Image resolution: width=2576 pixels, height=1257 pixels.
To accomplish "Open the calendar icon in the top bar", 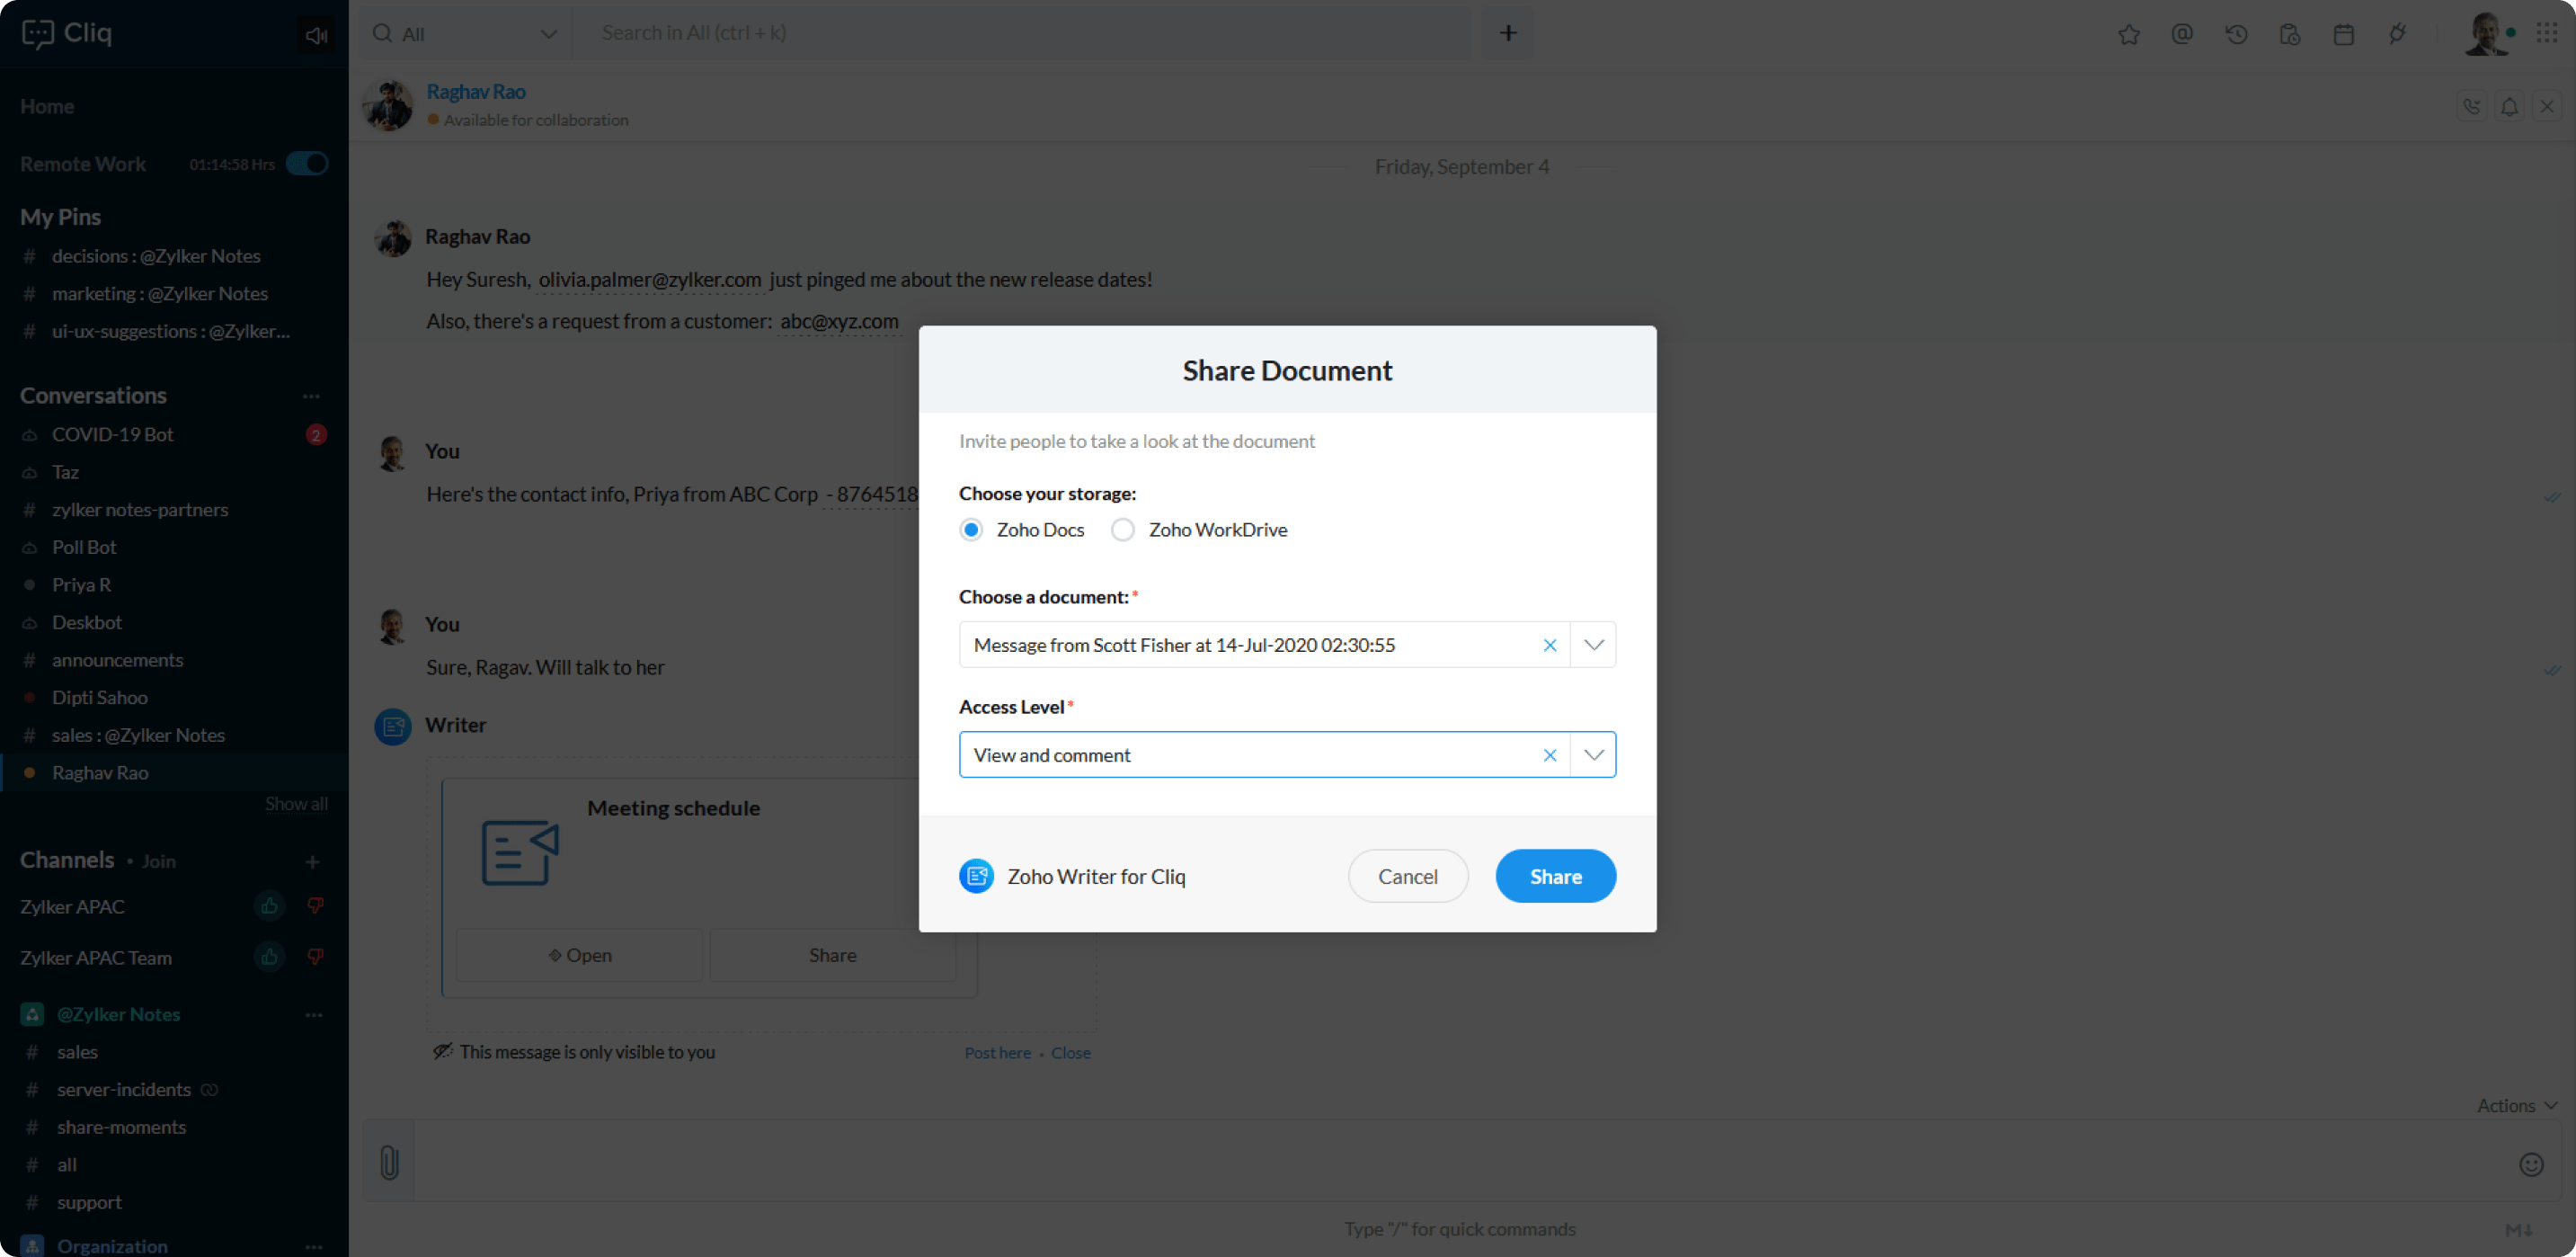I will point(2343,34).
